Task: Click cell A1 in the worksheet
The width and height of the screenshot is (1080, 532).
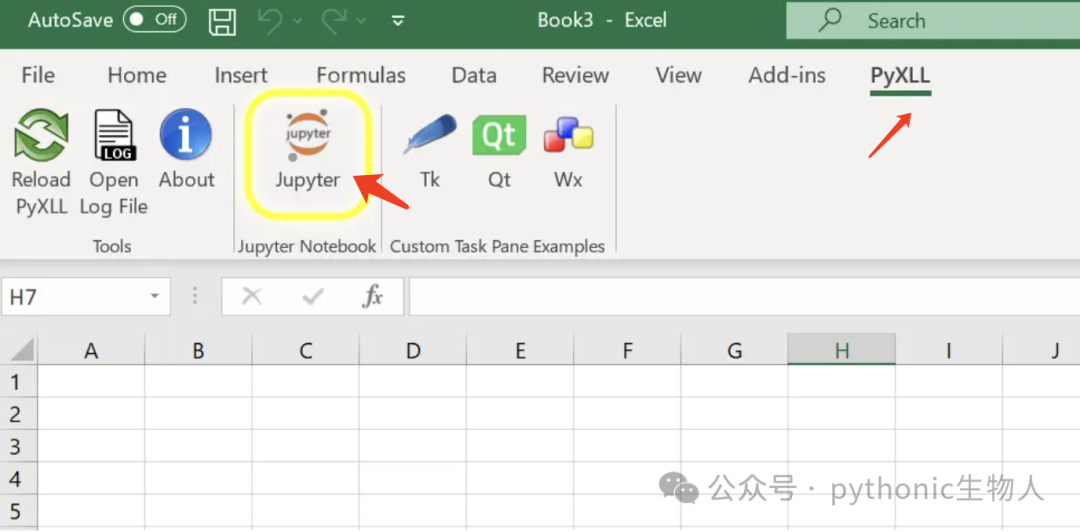Action: coord(91,381)
